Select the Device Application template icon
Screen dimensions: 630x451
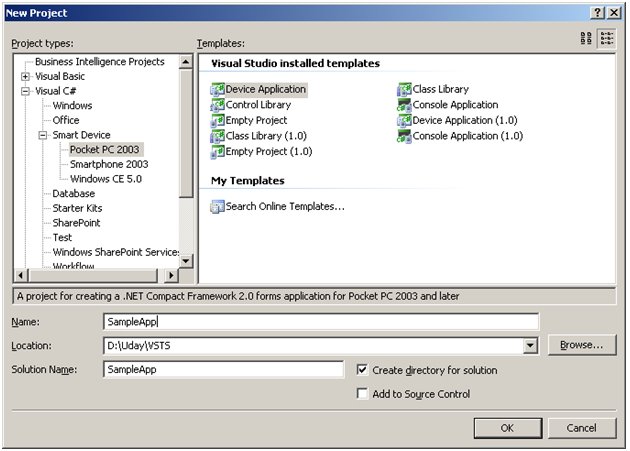pyautogui.click(x=217, y=89)
